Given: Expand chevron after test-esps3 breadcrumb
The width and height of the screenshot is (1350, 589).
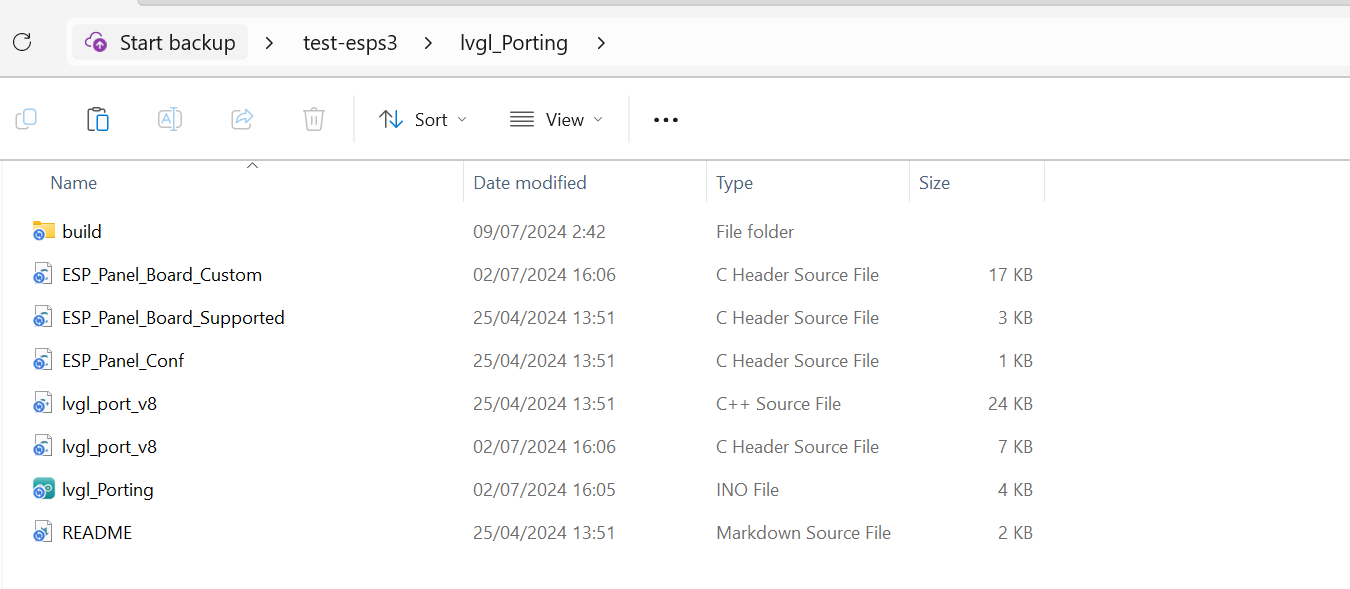Looking at the screenshot, I should [429, 43].
